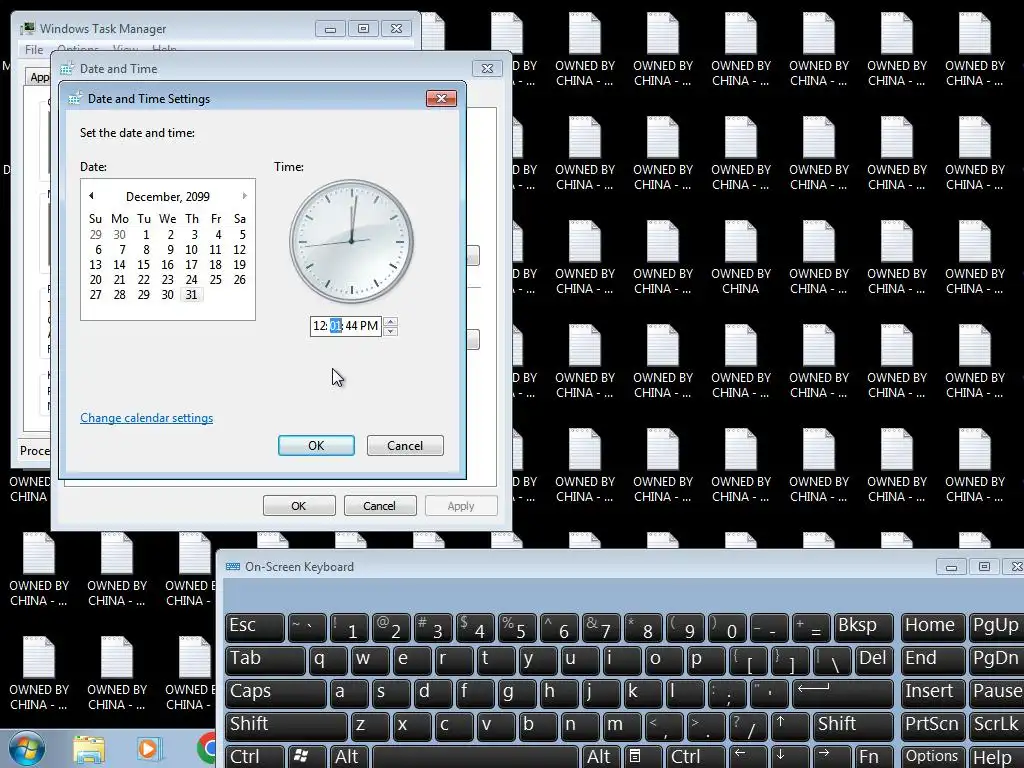The height and width of the screenshot is (768, 1024).
Task: Click the End key on On-Screen Keyboard
Action: click(933, 660)
